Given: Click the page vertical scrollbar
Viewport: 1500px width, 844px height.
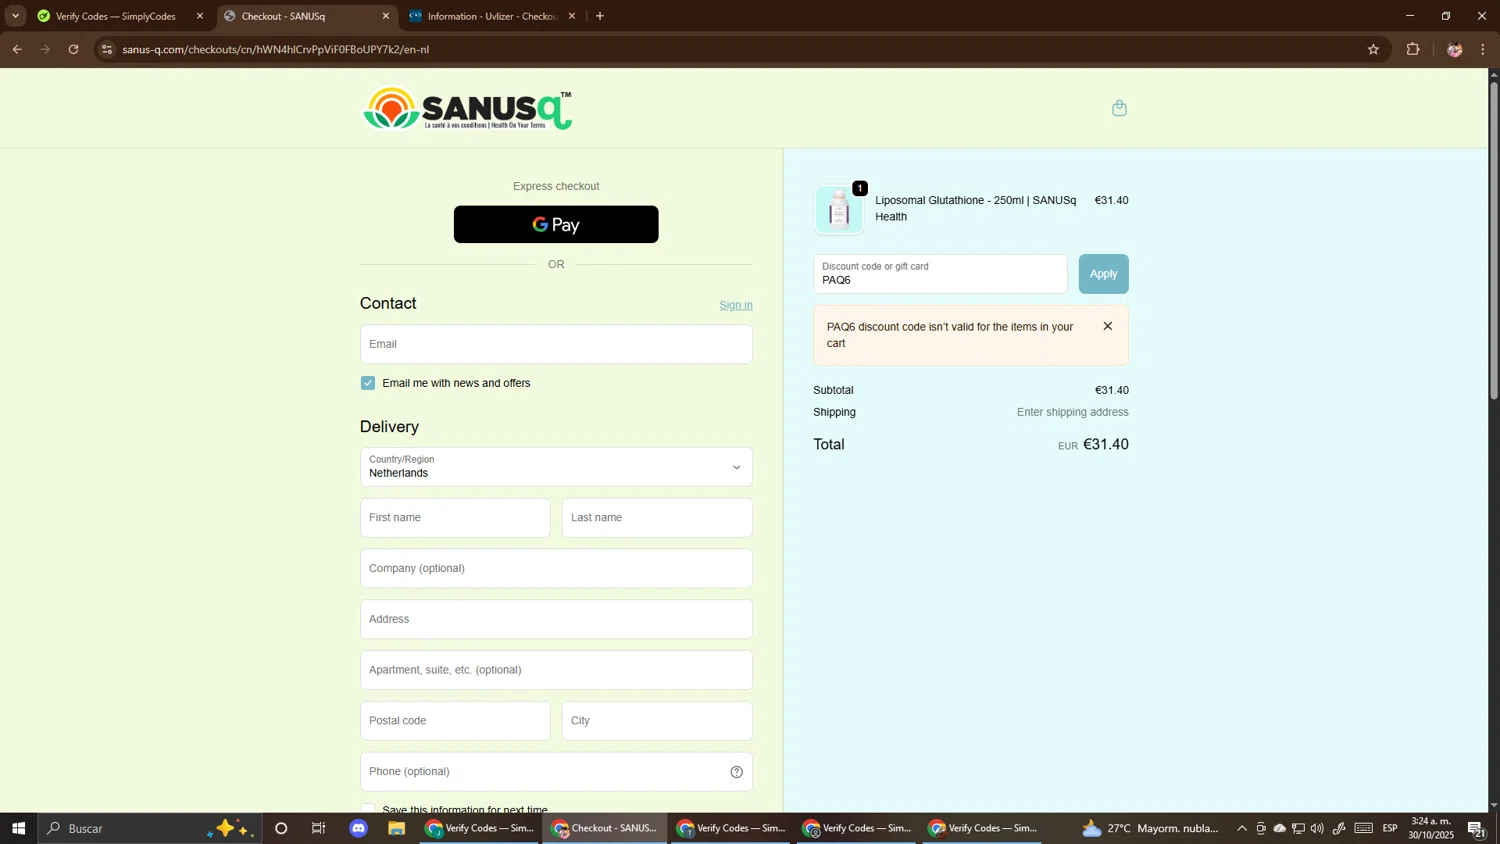Looking at the screenshot, I should click(1494, 240).
